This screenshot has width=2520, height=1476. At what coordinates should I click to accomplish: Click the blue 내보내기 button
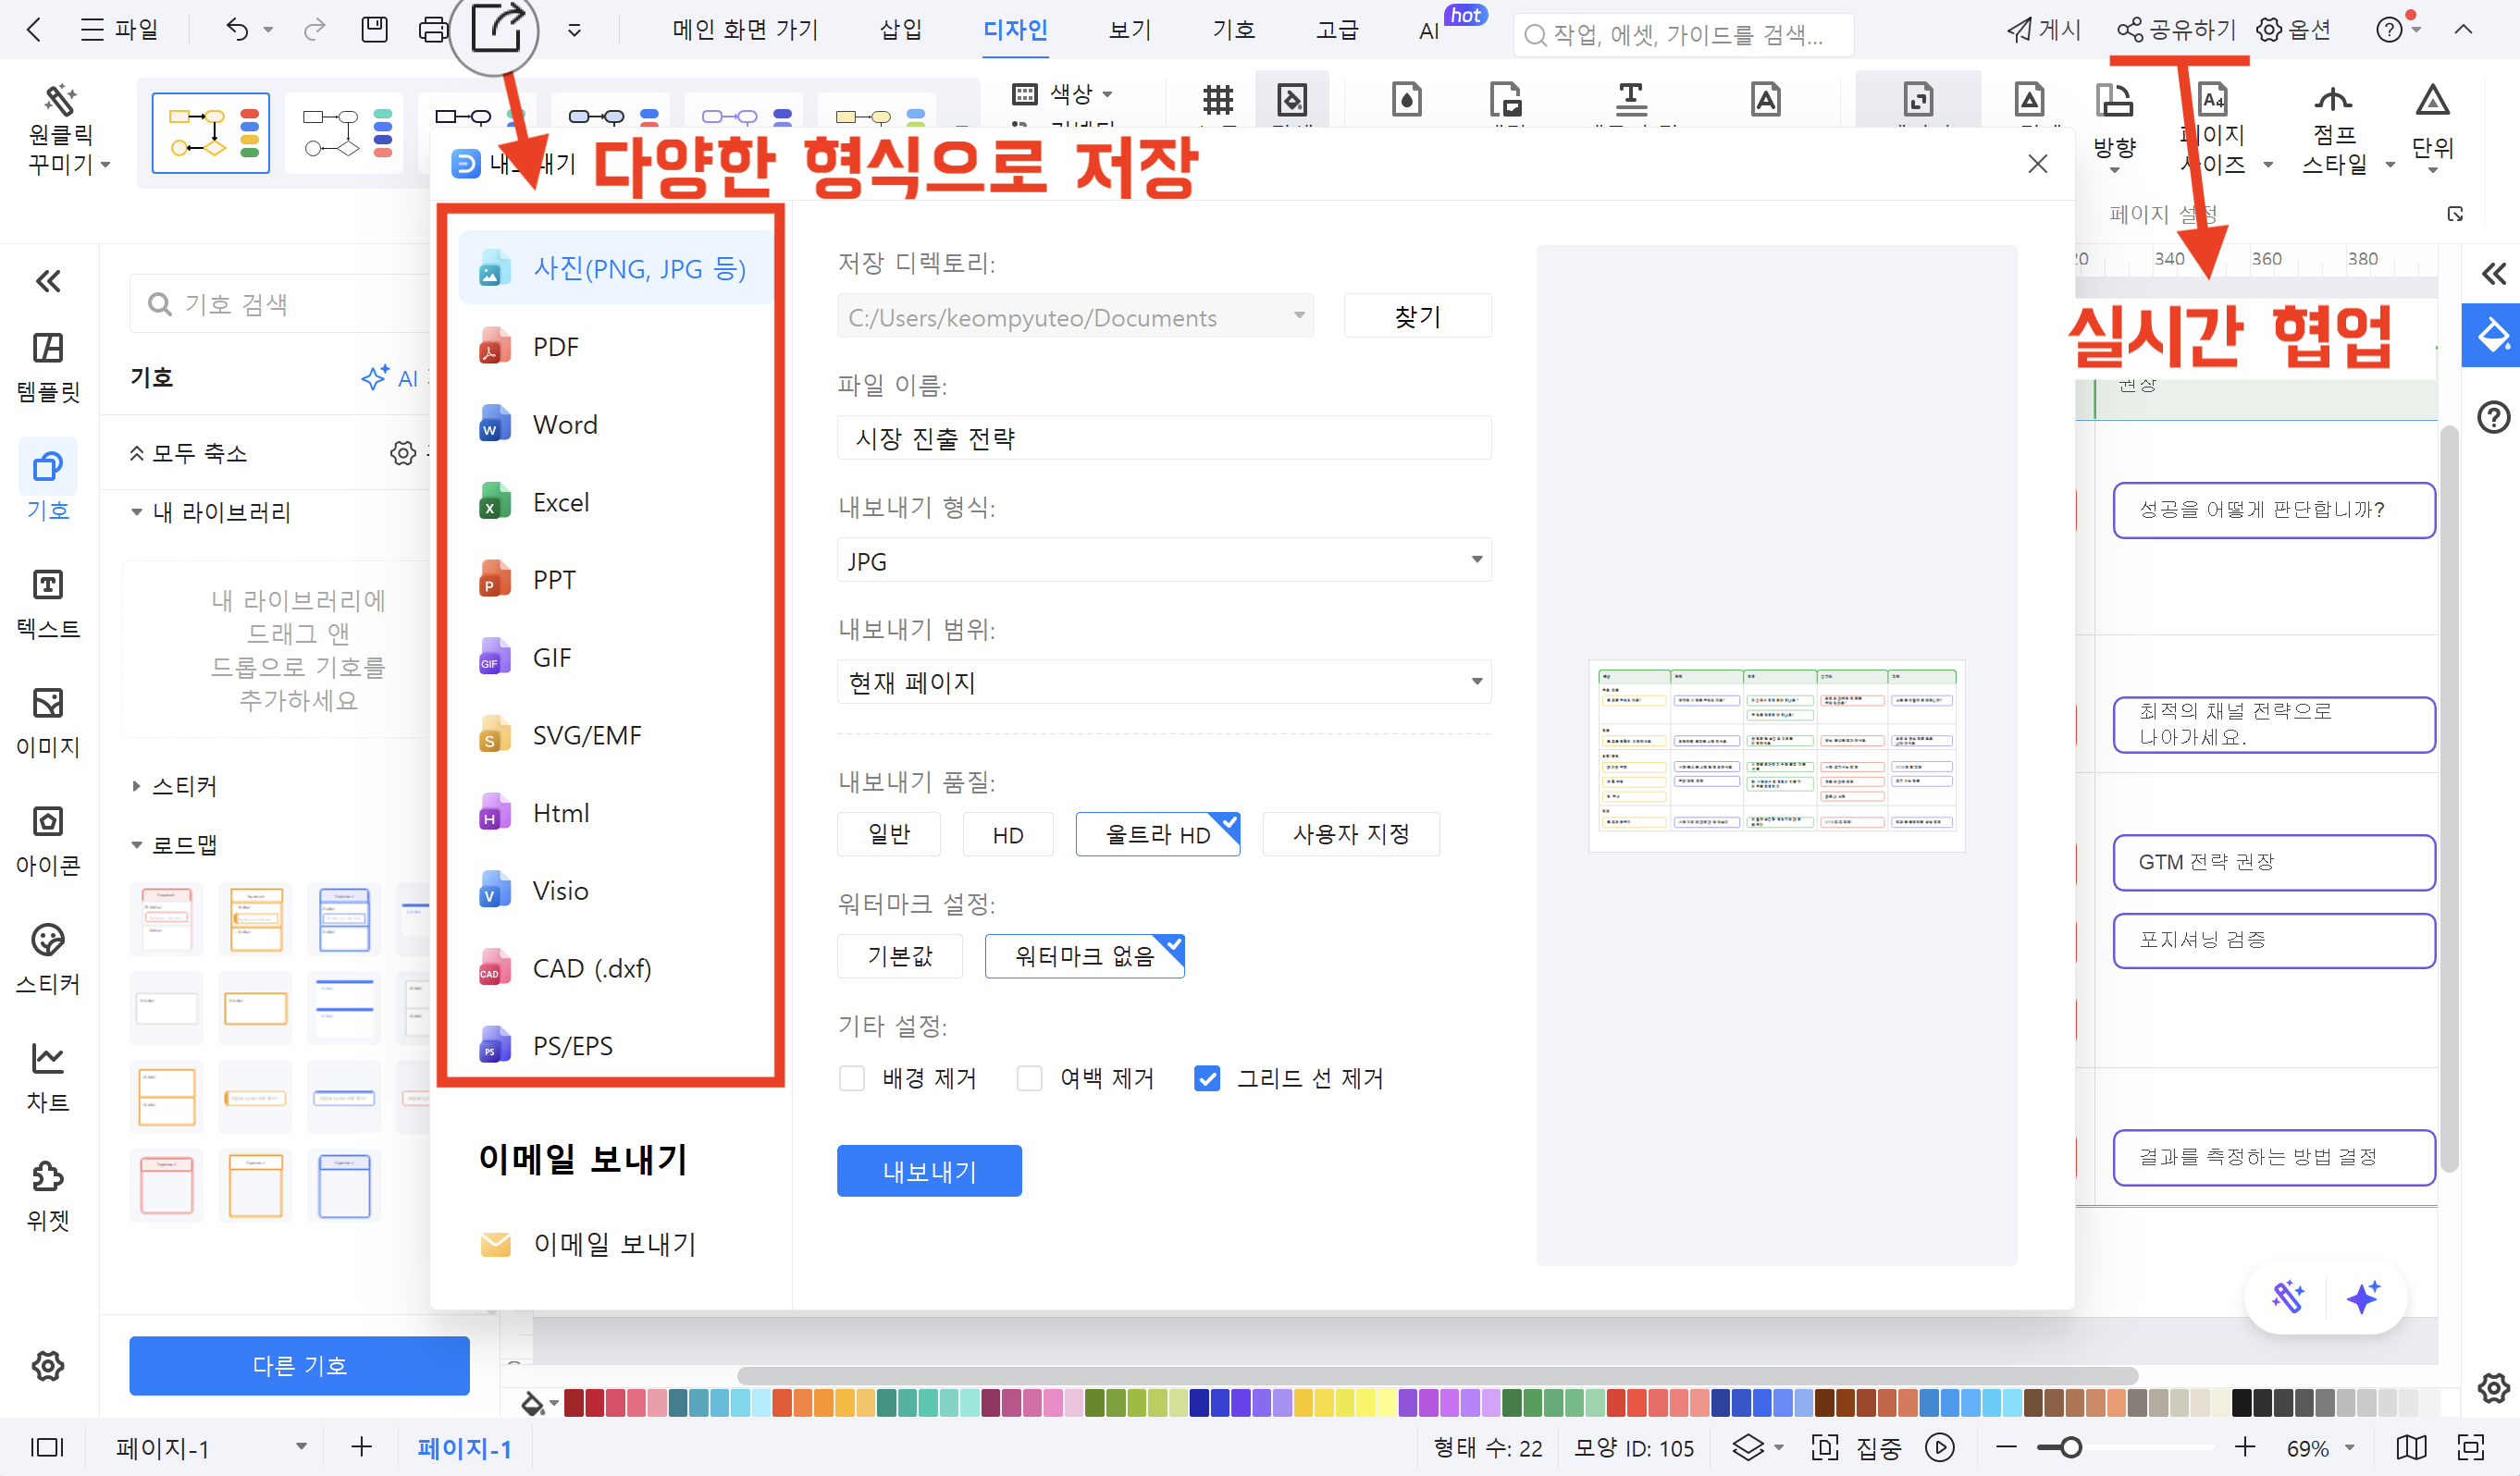928,1171
